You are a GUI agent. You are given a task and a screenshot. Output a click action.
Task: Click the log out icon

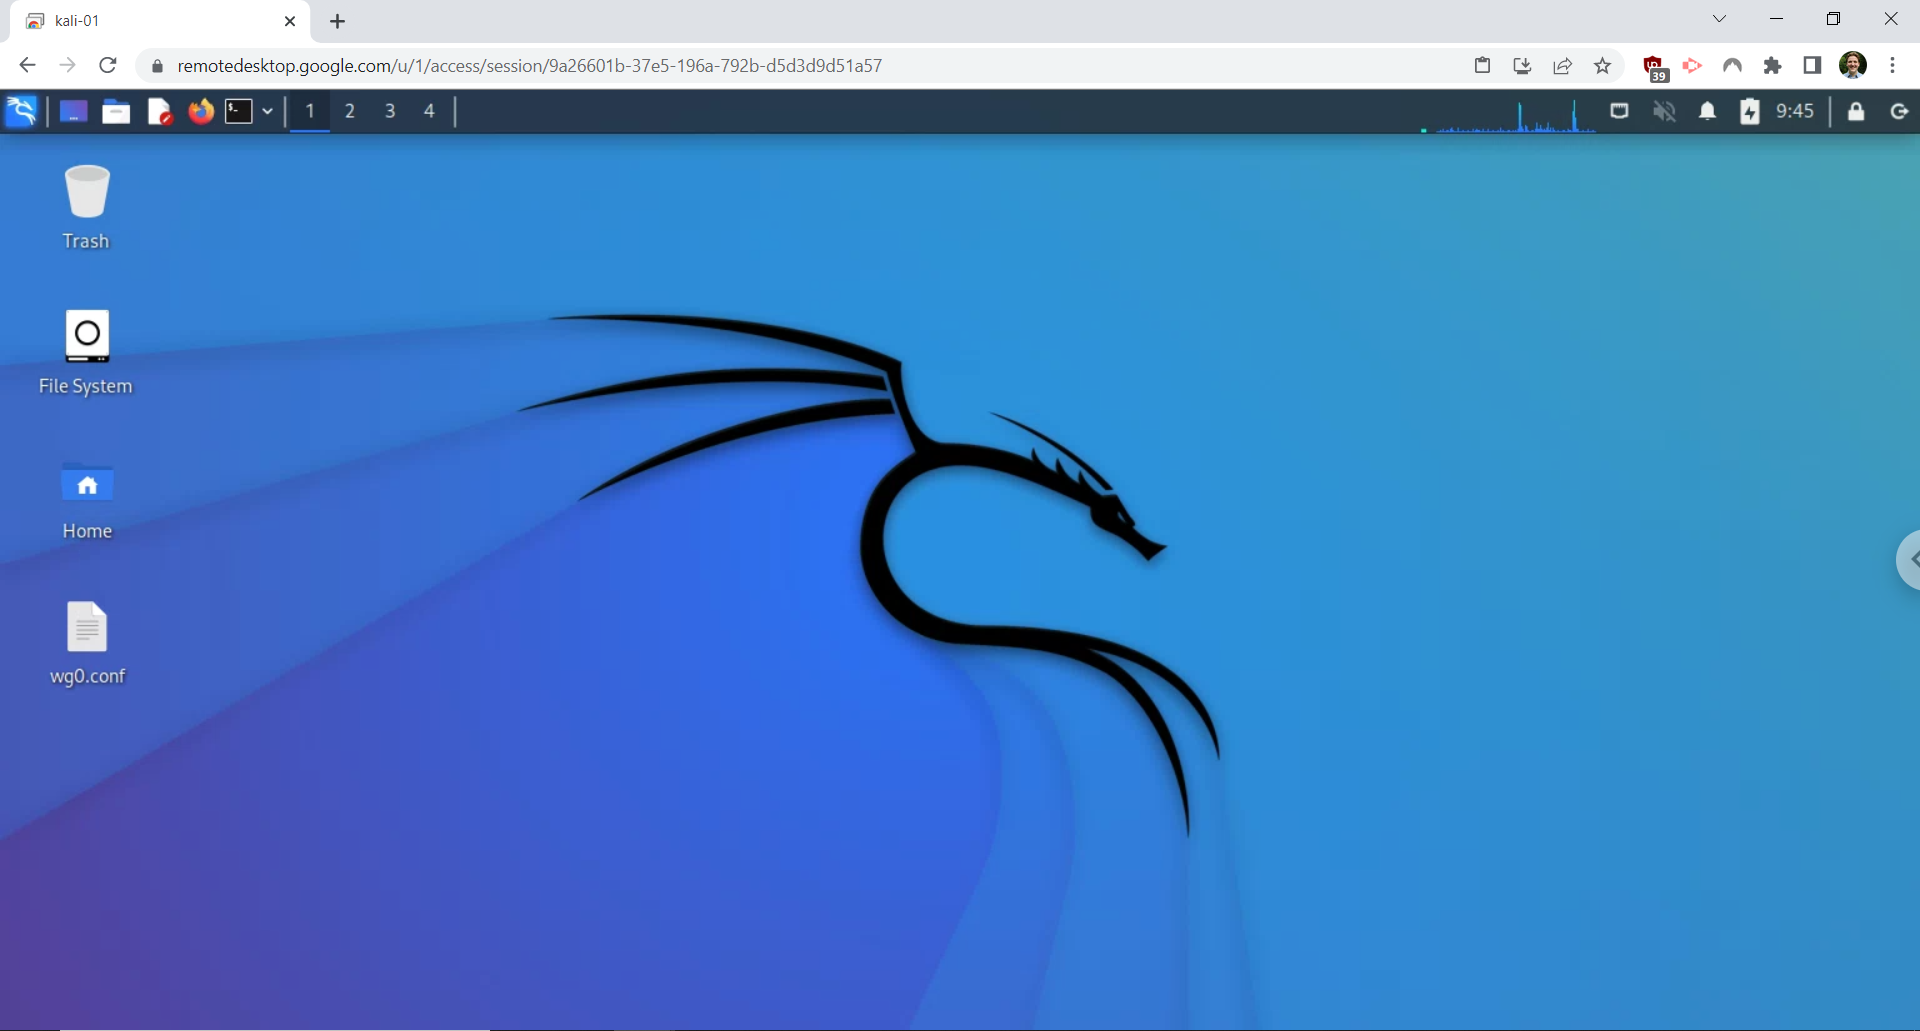pos(1899,111)
